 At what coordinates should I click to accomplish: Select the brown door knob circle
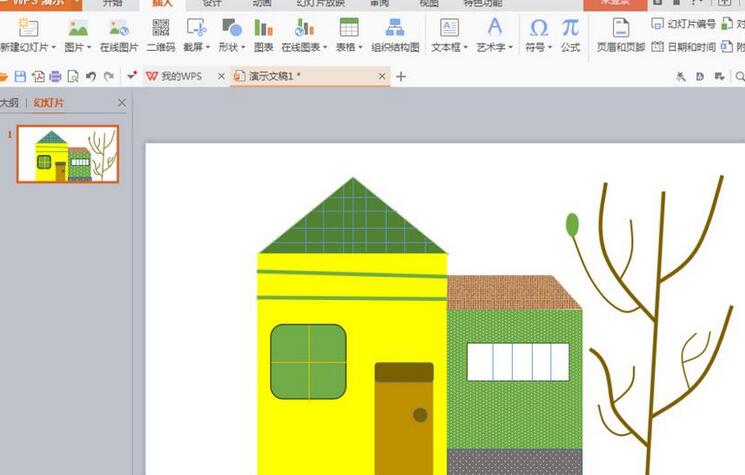[420, 415]
